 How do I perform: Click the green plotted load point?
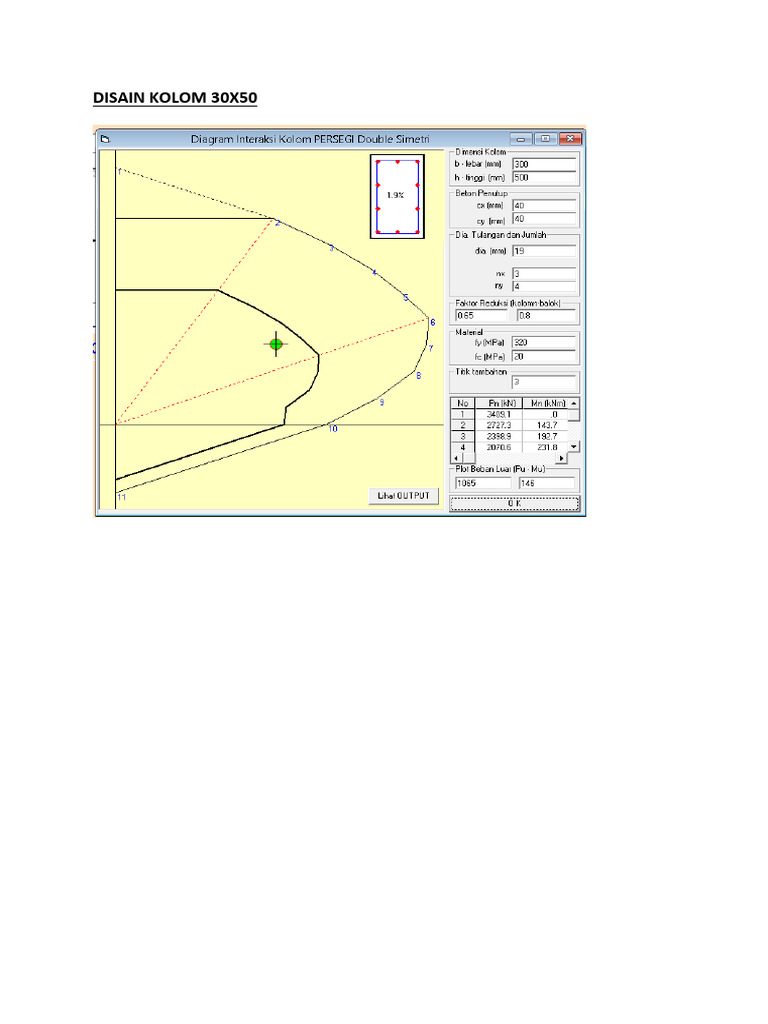(x=276, y=344)
